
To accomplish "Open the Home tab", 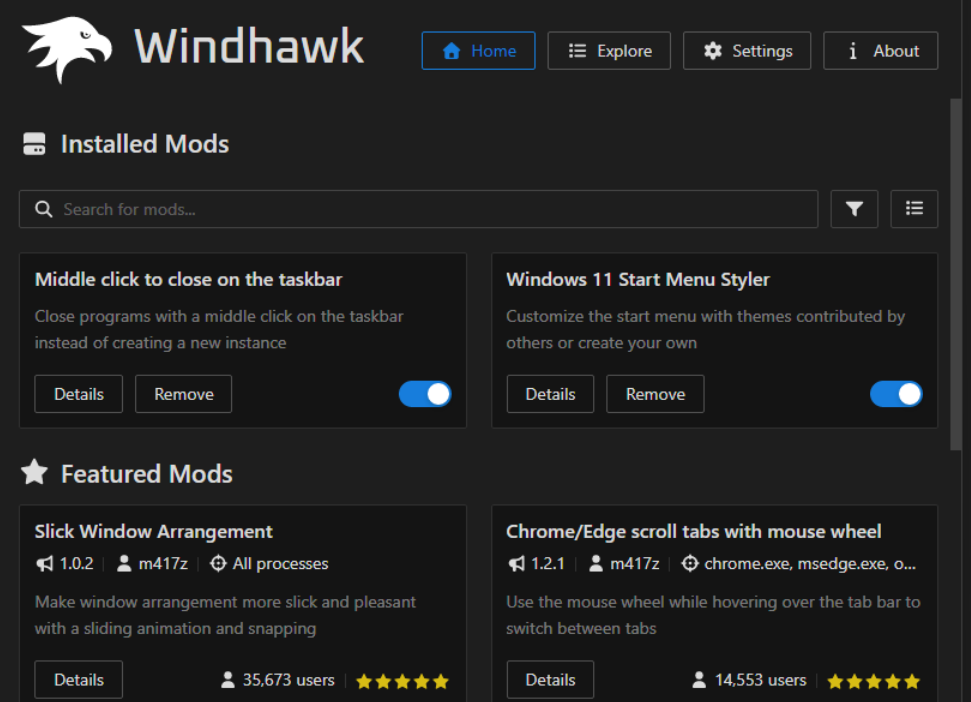I will tap(478, 51).
